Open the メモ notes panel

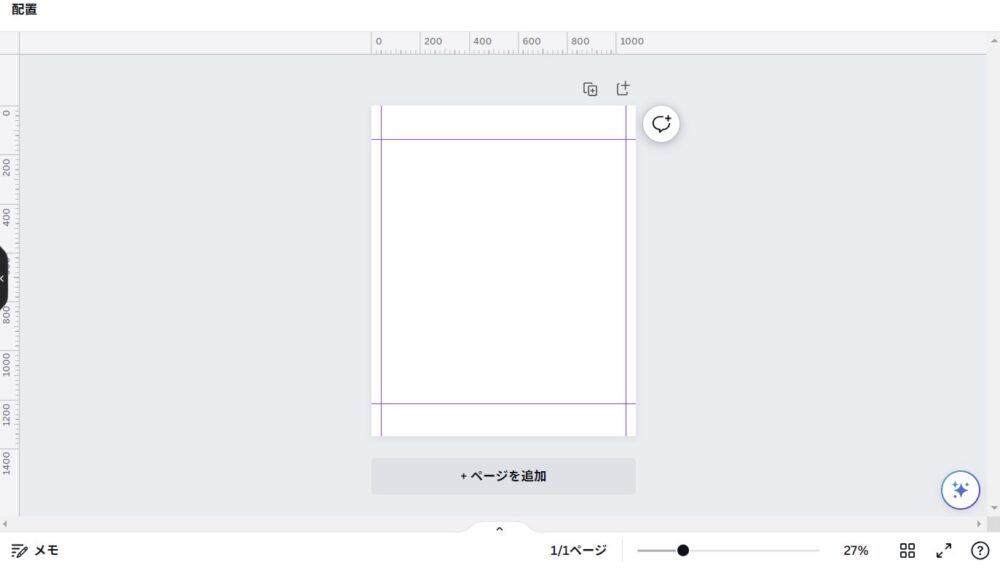click(35, 550)
